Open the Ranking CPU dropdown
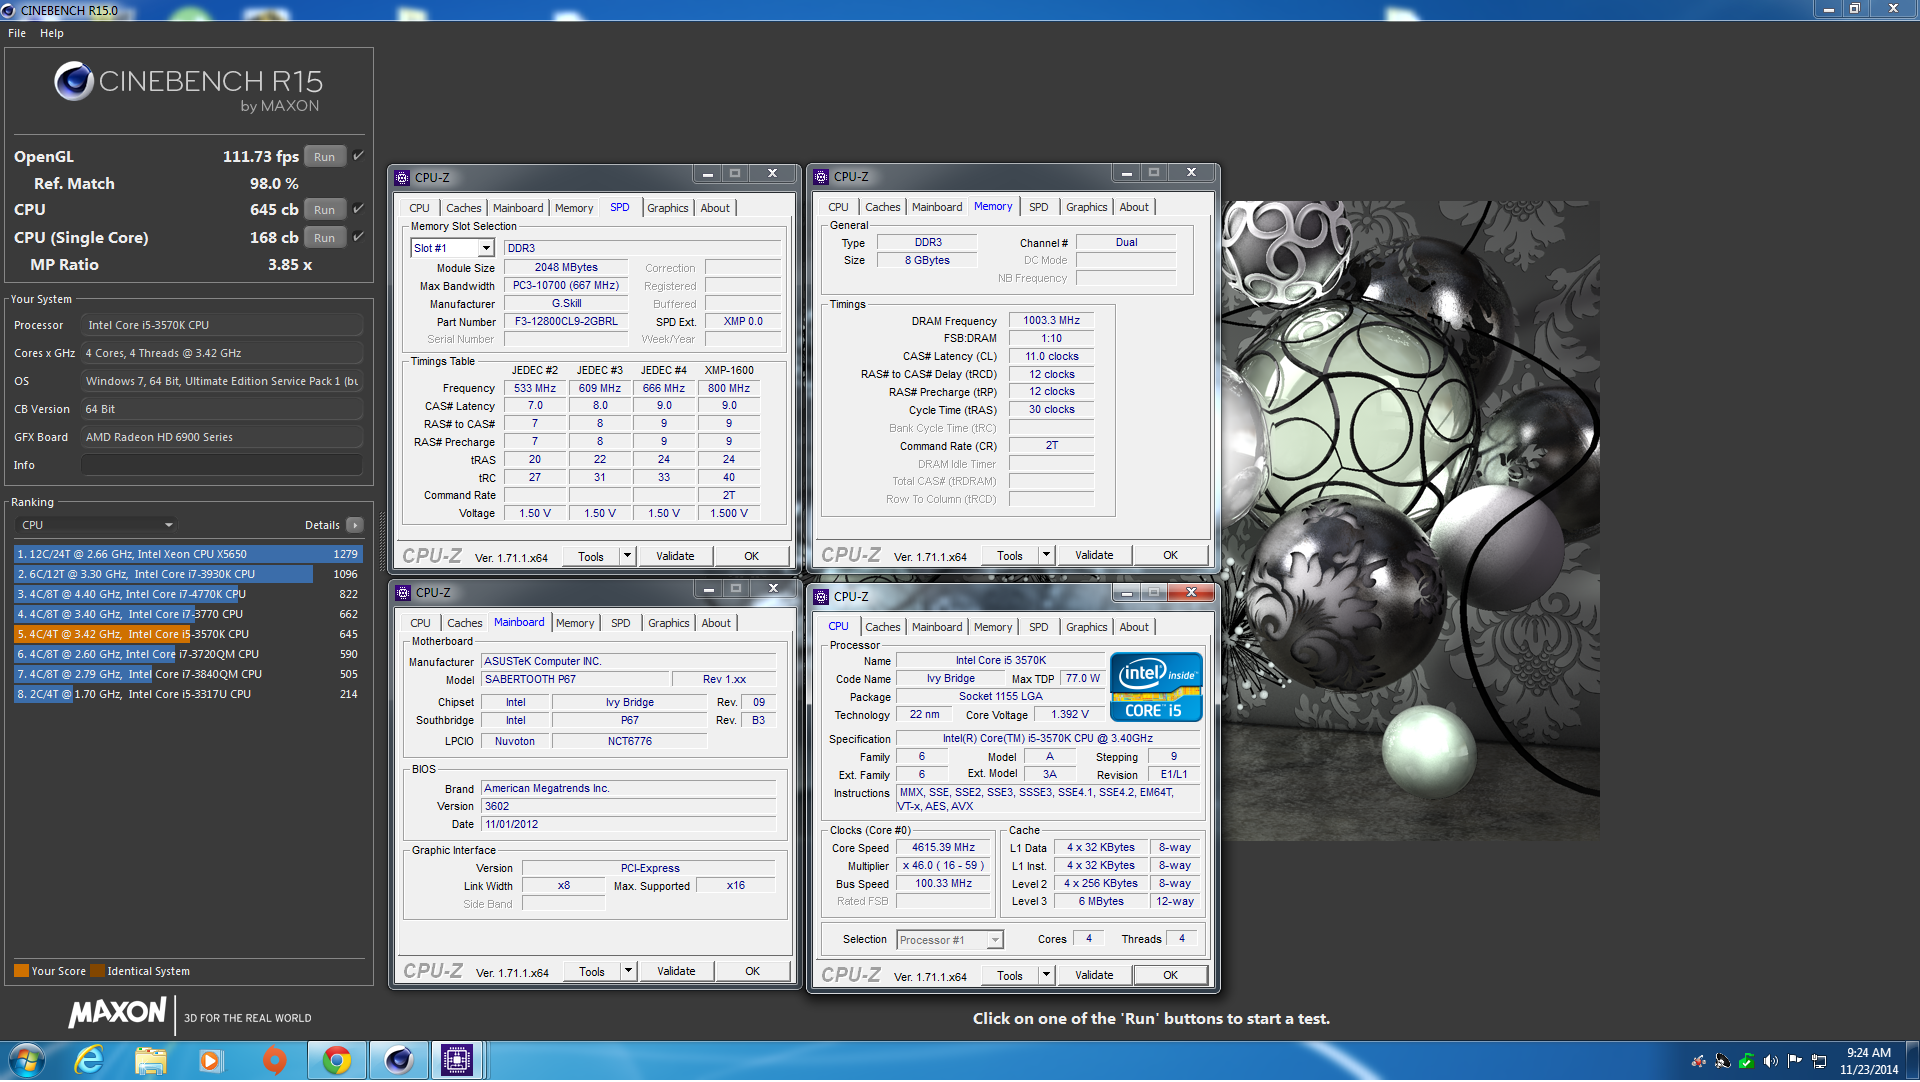1920x1082 pixels. click(97, 525)
